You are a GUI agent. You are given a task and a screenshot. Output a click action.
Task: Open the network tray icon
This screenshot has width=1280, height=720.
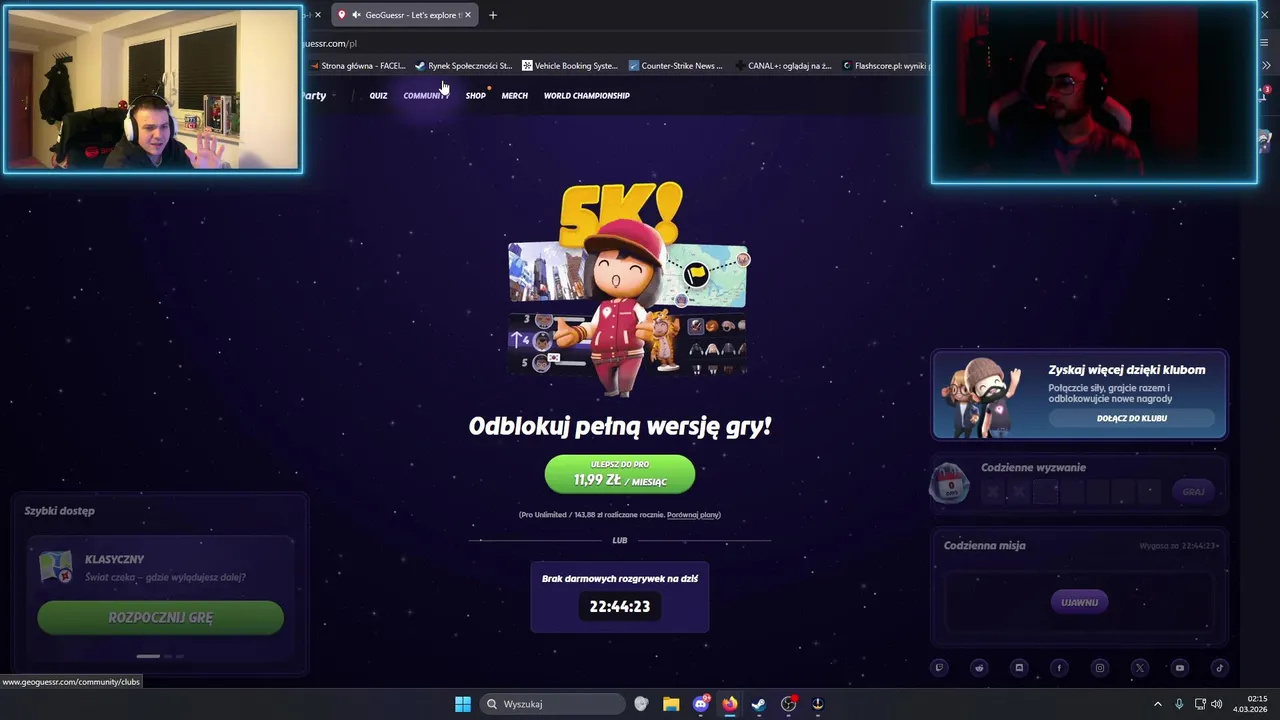tap(1200, 704)
